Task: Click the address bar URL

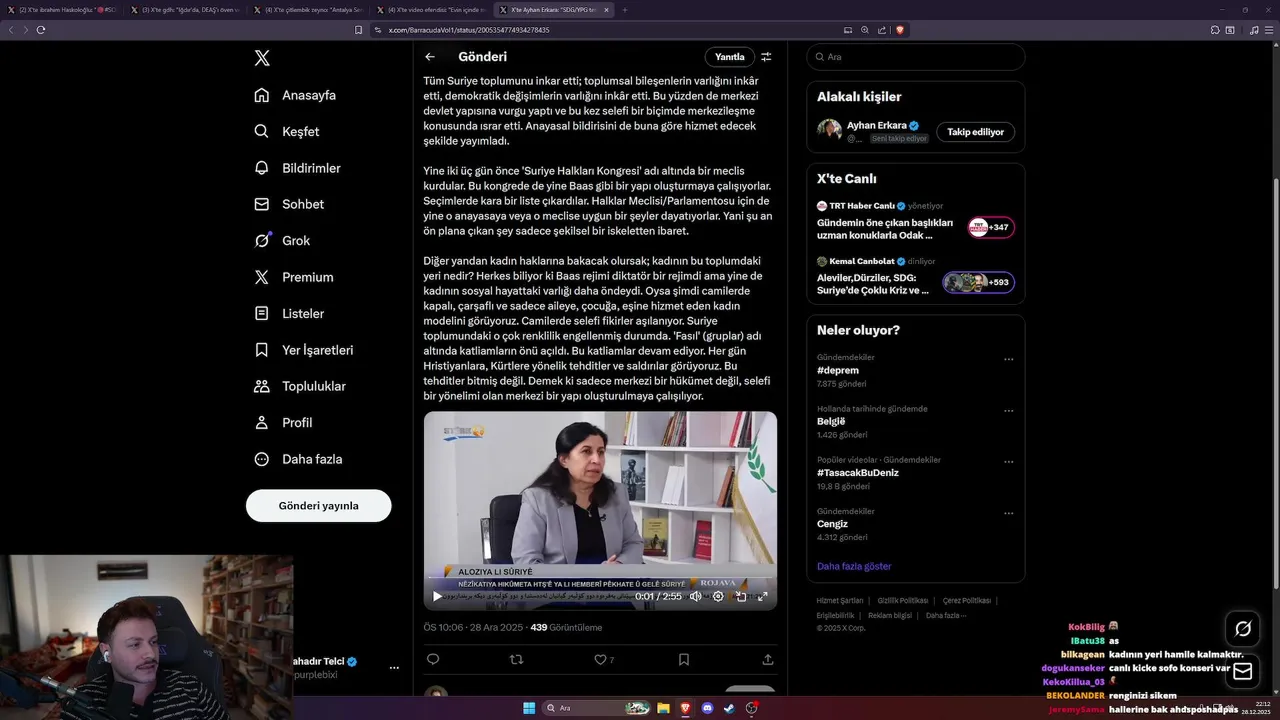Action: pos(469,30)
